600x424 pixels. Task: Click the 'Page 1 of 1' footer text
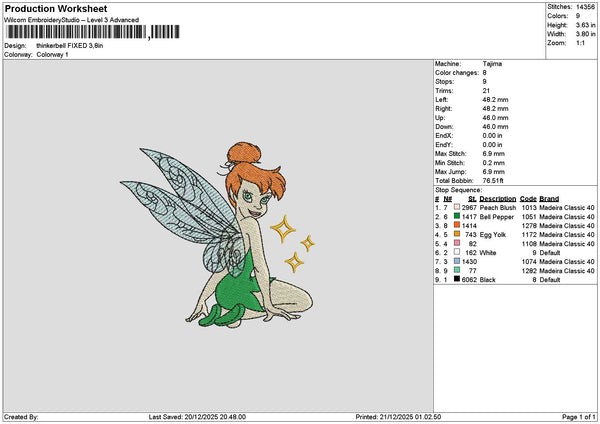click(x=579, y=417)
